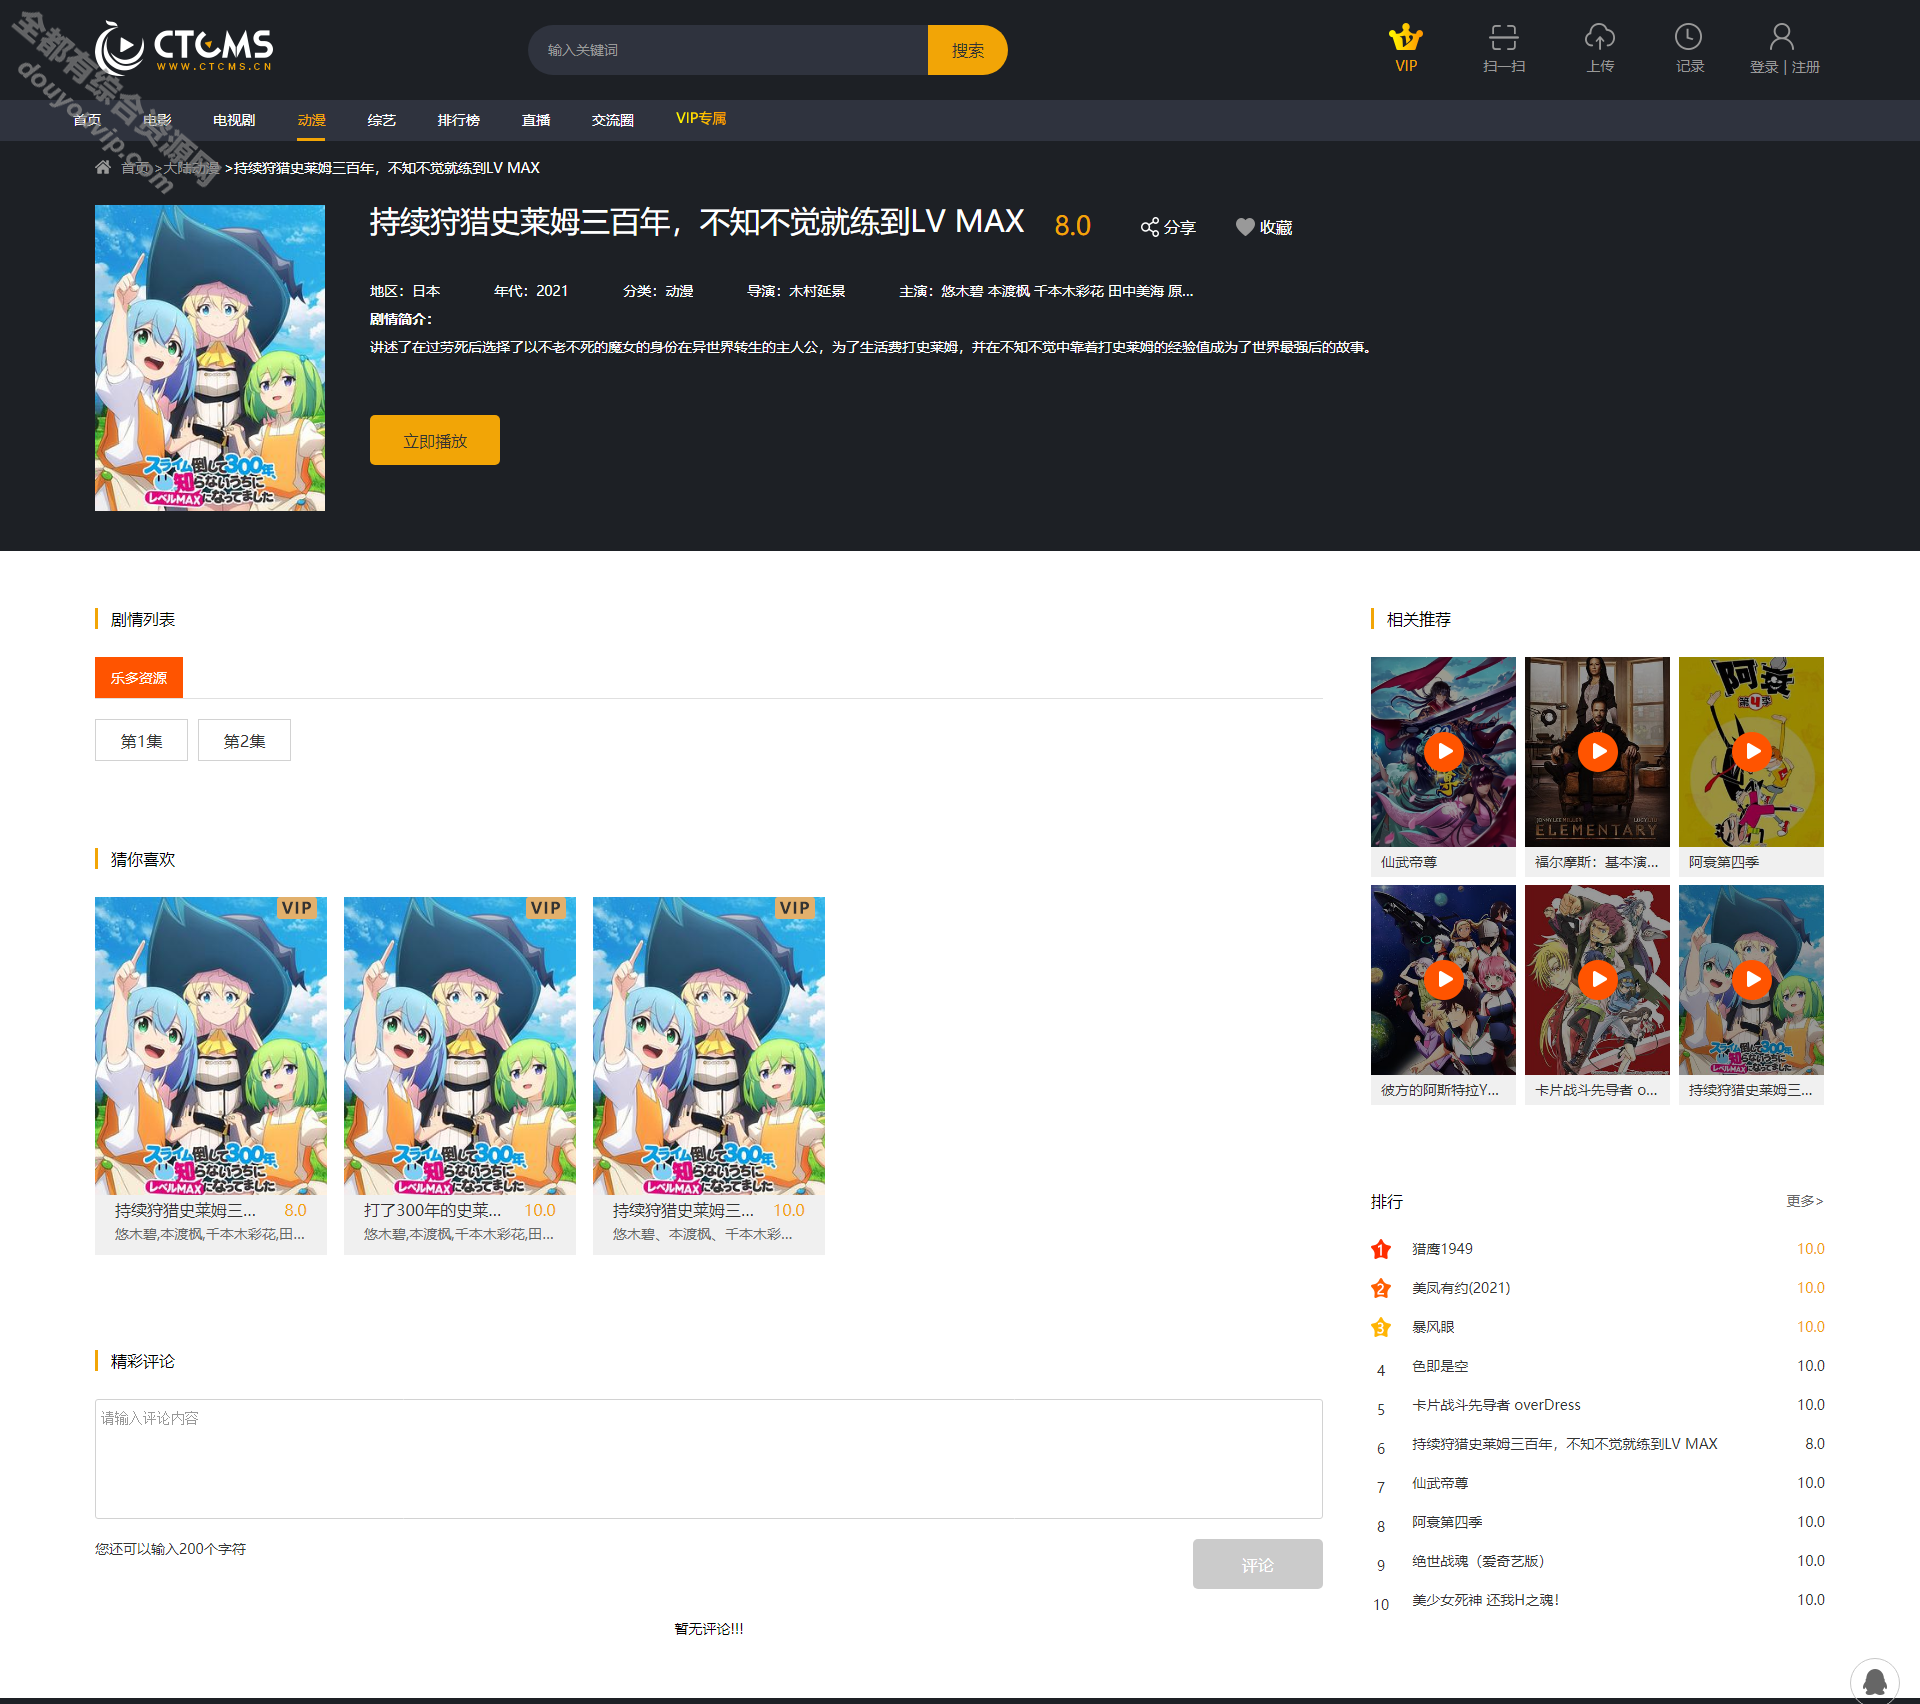Open 综艺 navigation item

coord(381,120)
